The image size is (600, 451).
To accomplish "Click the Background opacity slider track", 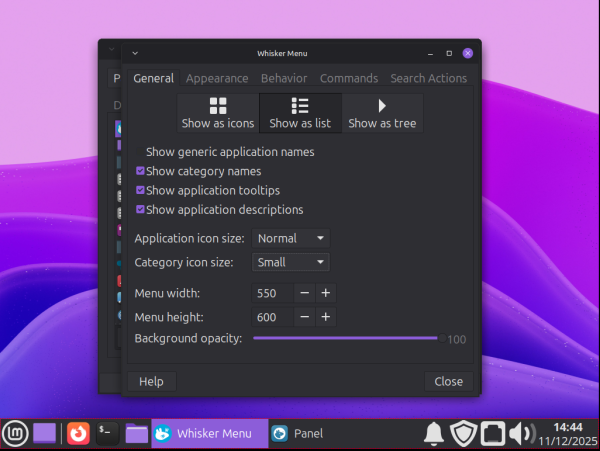I will click(x=349, y=338).
